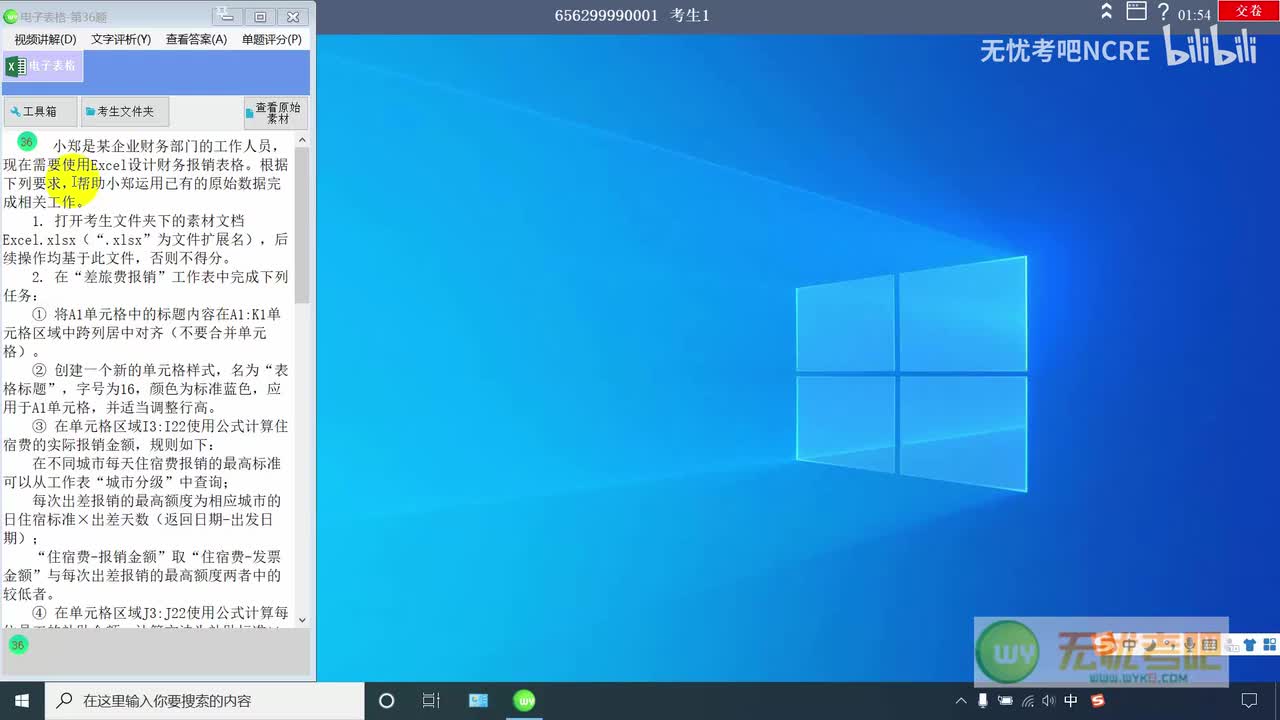
Task: Click the bottom green 36 question indicator
Action: coord(17,645)
